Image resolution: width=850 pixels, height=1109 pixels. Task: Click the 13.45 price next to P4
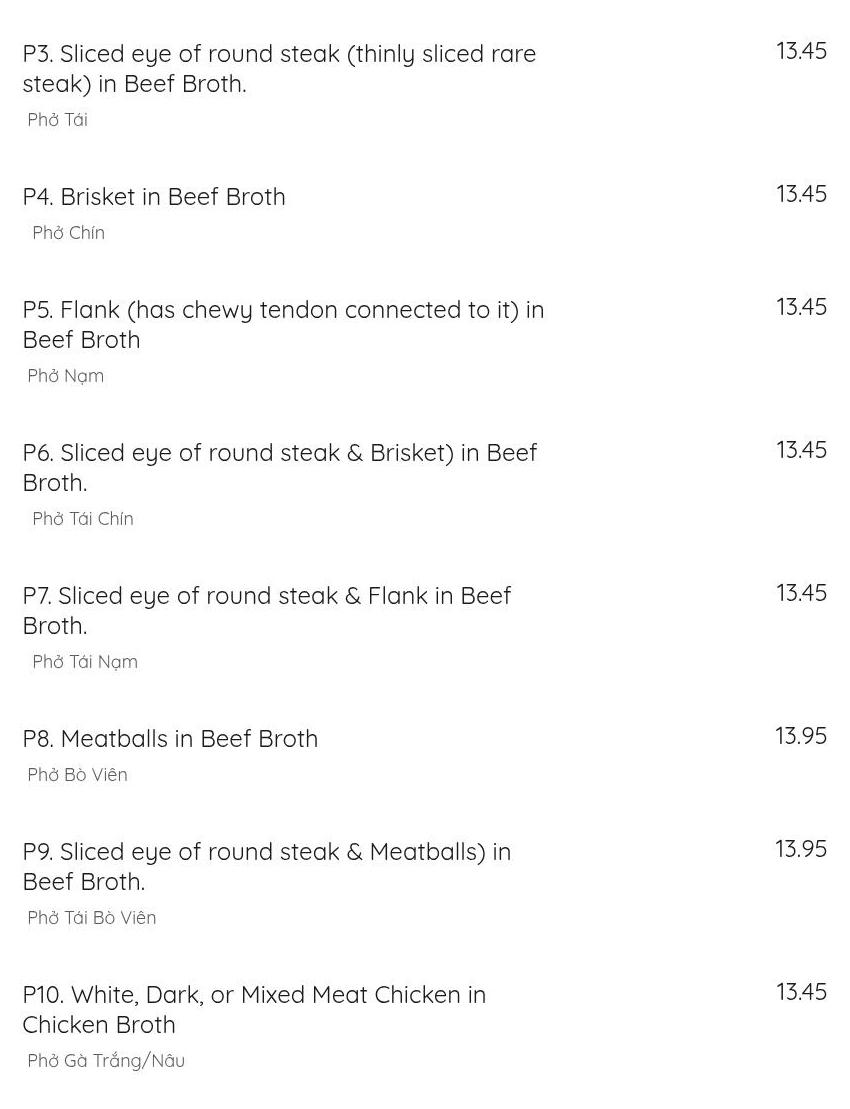(x=801, y=194)
